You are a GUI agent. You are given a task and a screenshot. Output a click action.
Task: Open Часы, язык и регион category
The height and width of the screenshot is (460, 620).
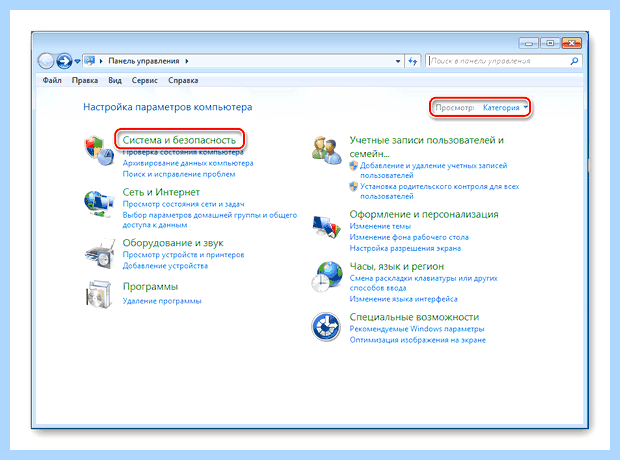click(397, 267)
